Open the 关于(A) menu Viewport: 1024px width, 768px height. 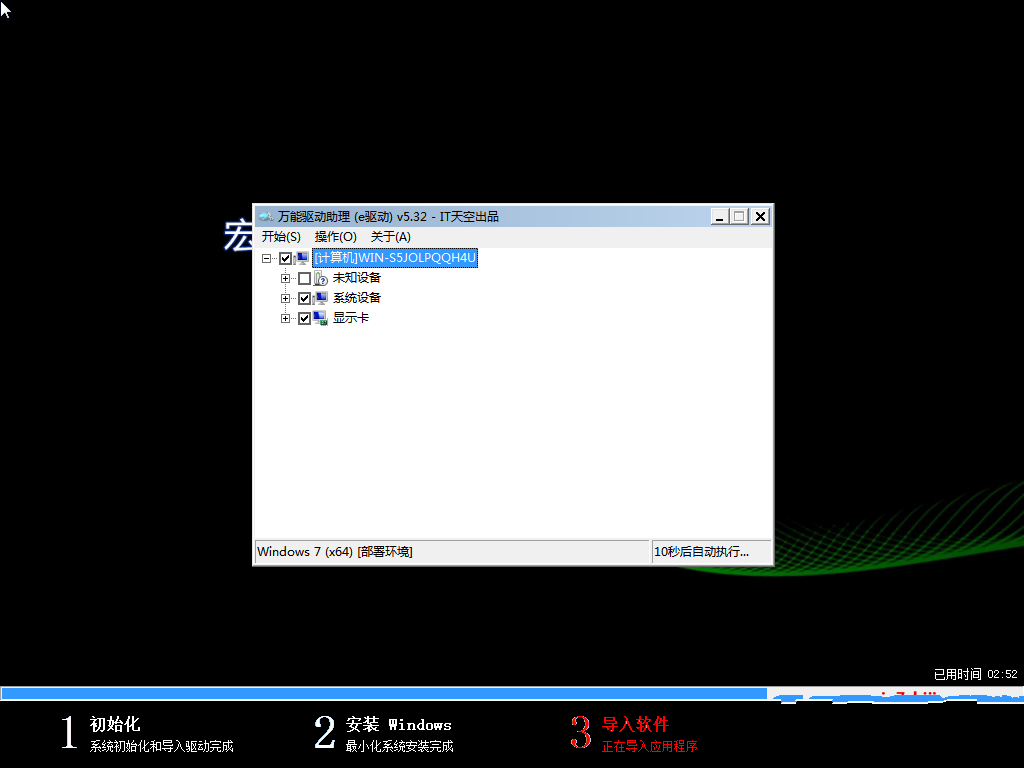pos(391,236)
